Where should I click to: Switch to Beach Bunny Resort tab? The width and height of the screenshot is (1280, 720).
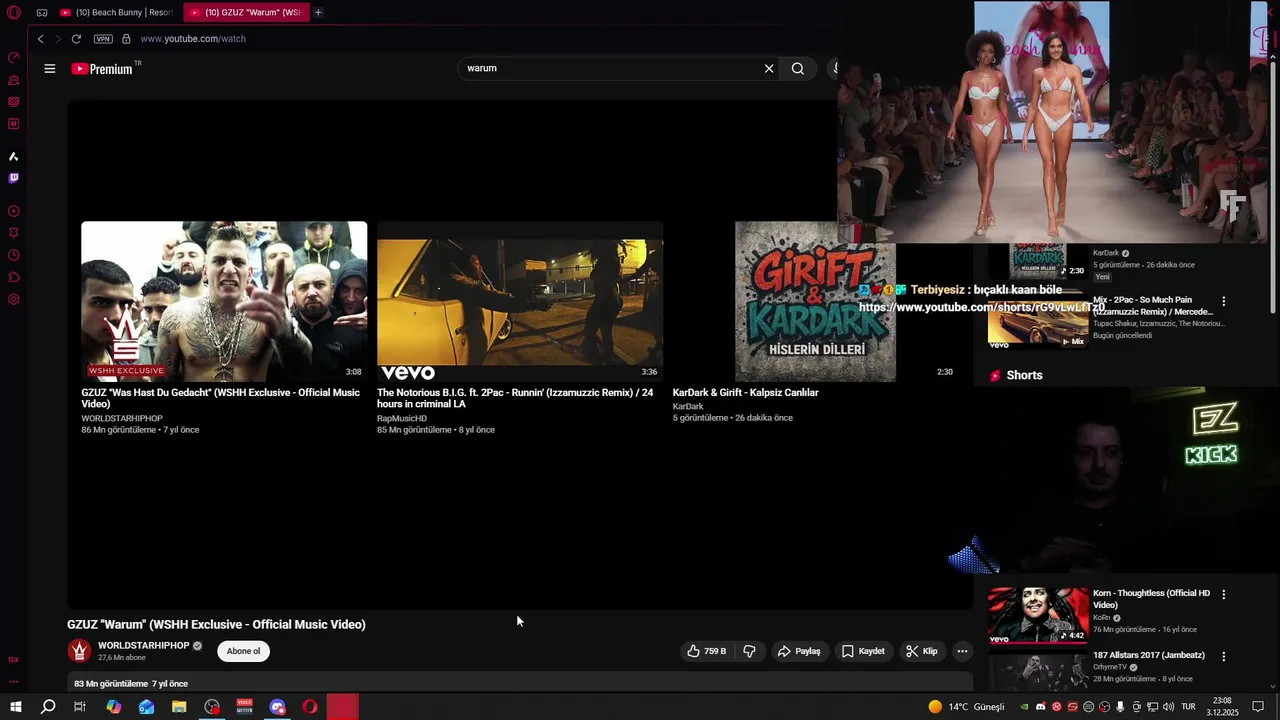[x=116, y=12]
